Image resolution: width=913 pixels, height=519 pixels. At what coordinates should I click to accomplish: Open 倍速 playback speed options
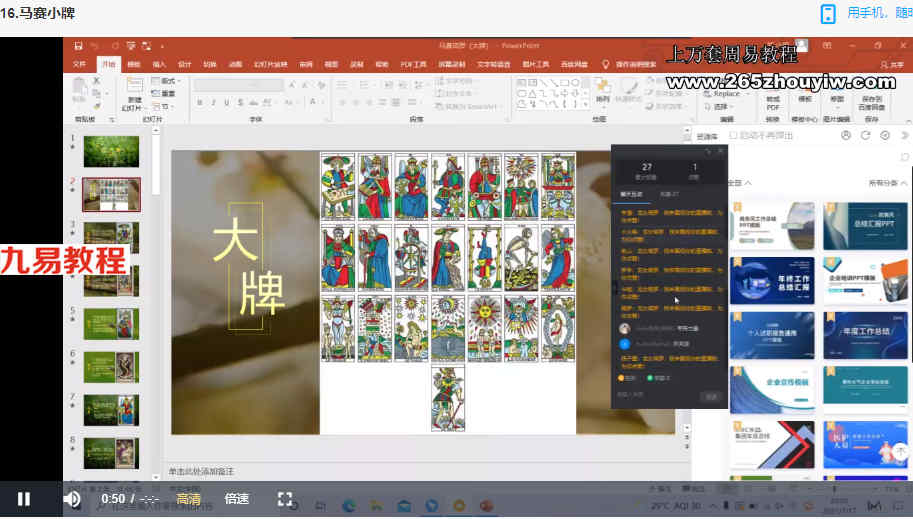237,499
